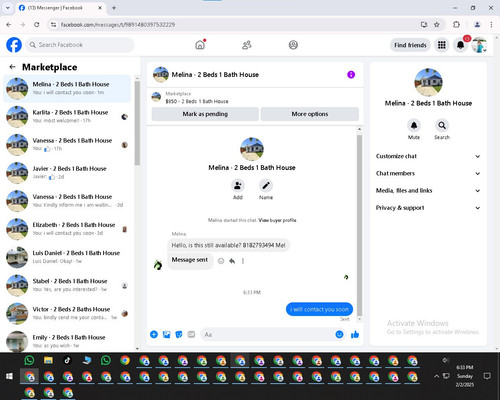Reply to the 'Message sent' message
The image size is (500, 400).
(232, 261)
